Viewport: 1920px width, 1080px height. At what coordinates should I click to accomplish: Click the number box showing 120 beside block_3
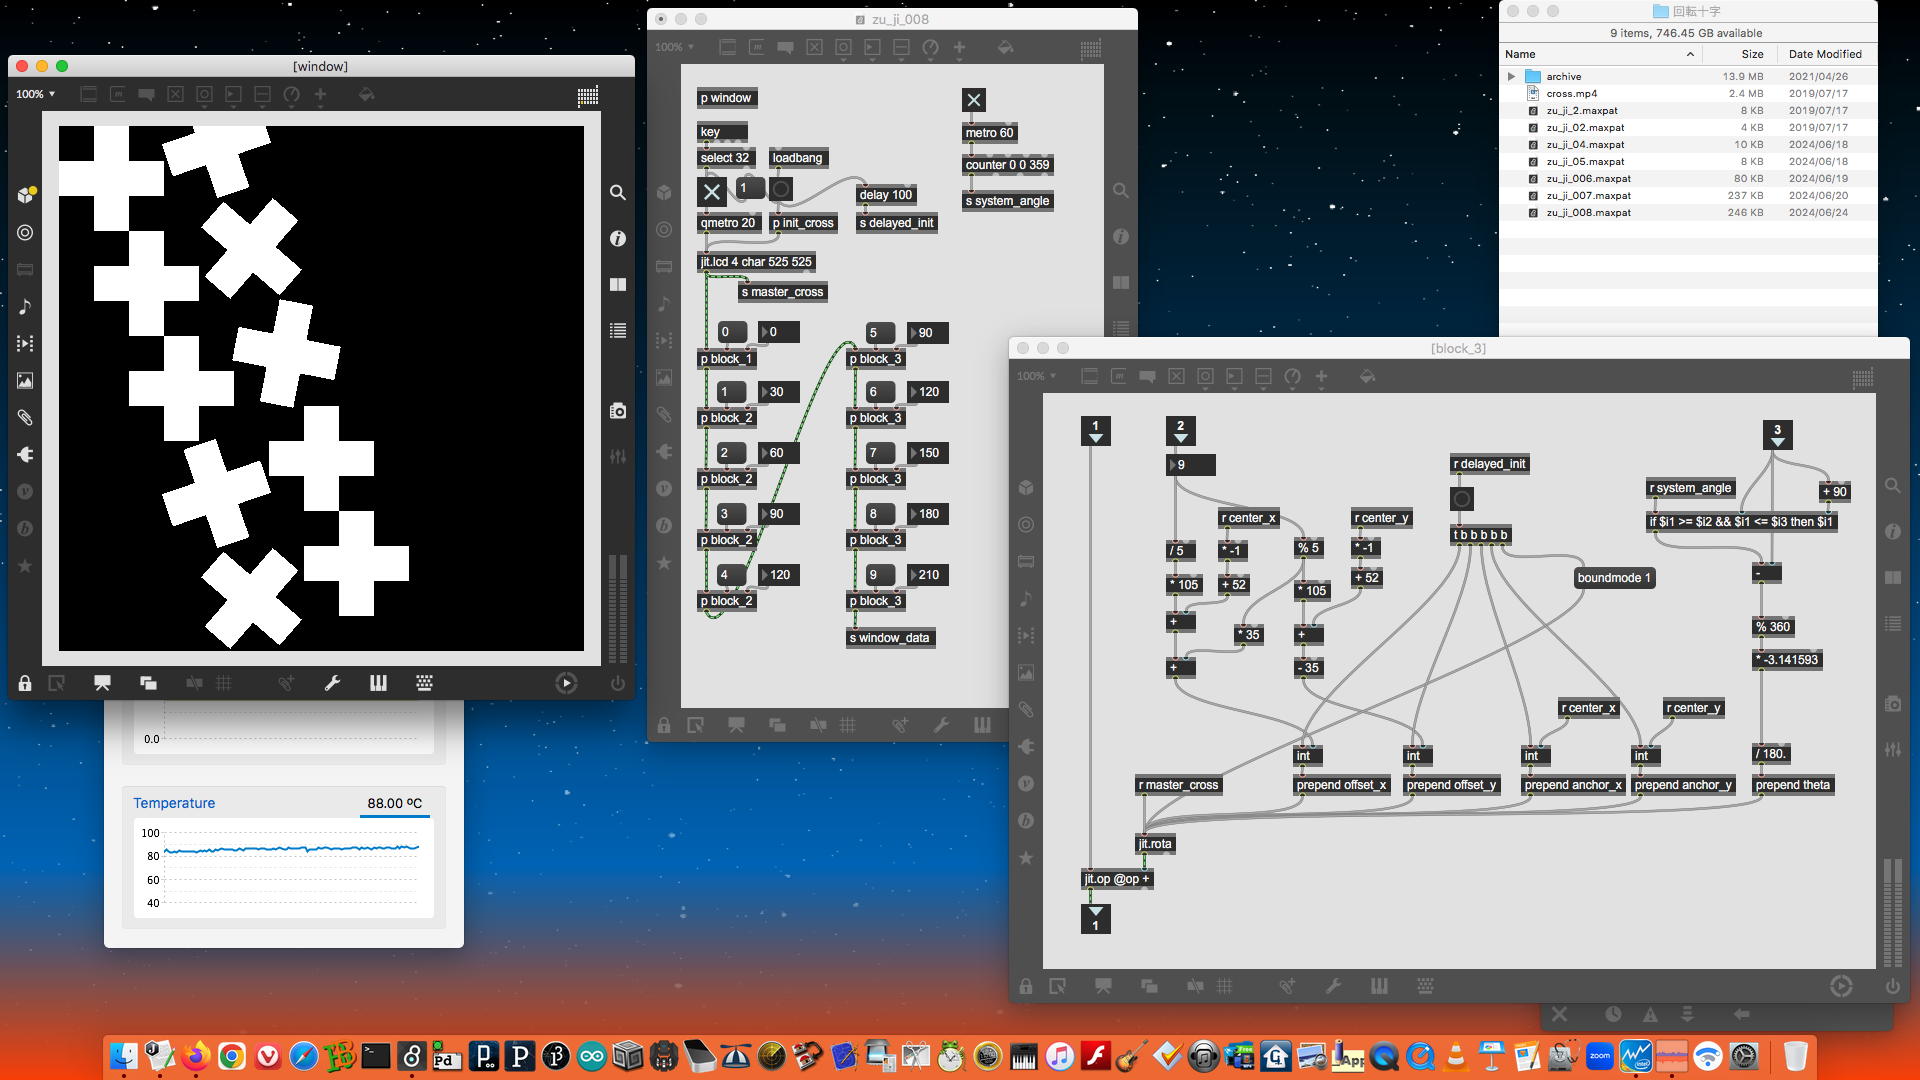point(929,392)
